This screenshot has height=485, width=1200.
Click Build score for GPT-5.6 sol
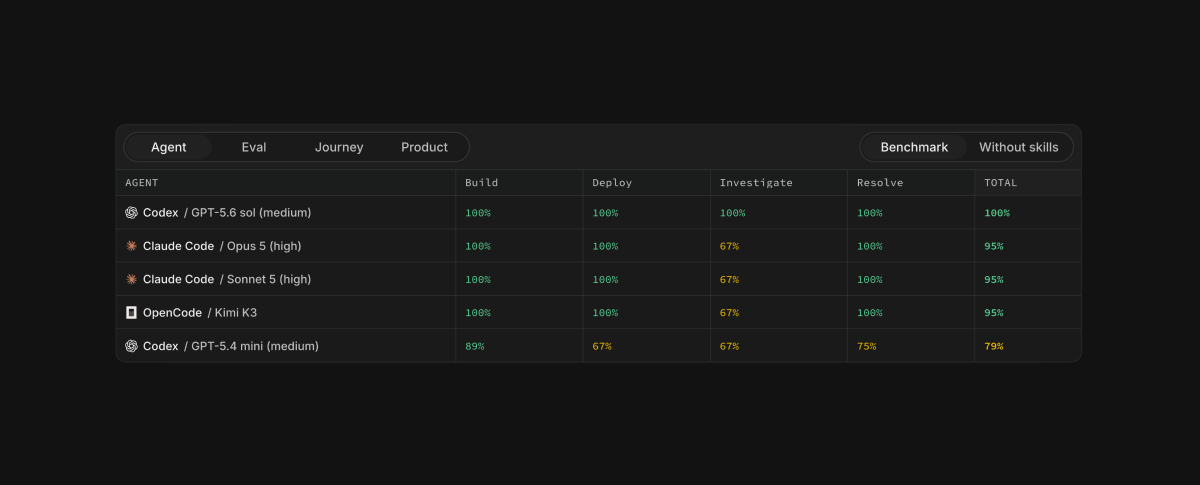coord(478,213)
